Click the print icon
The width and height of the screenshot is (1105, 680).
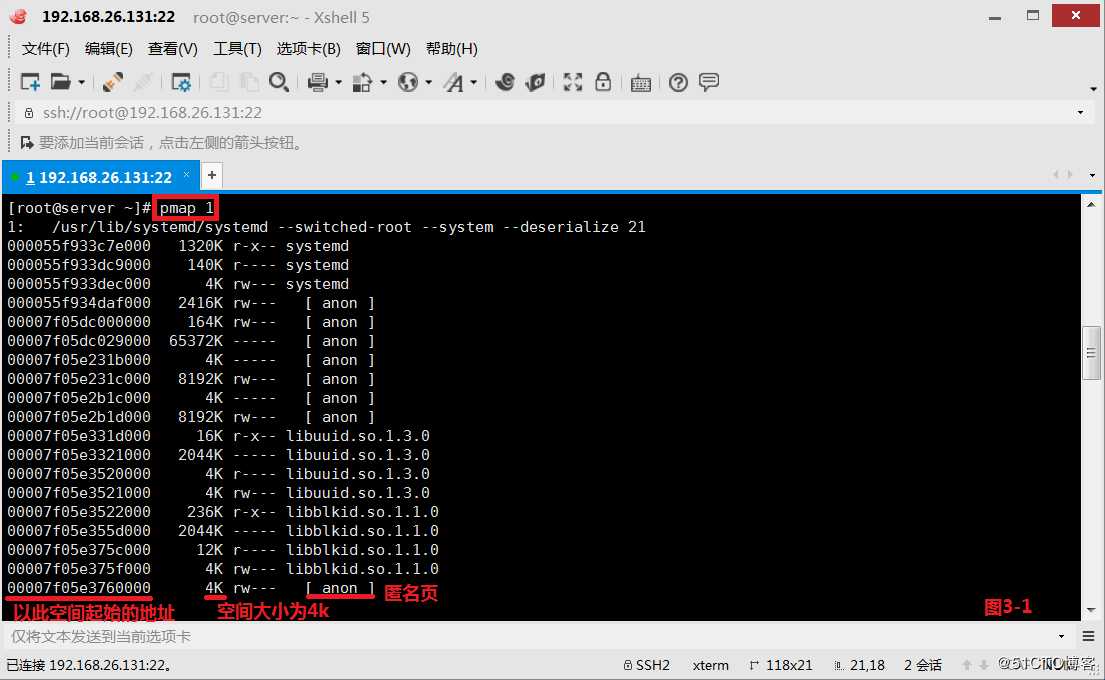[x=318, y=82]
